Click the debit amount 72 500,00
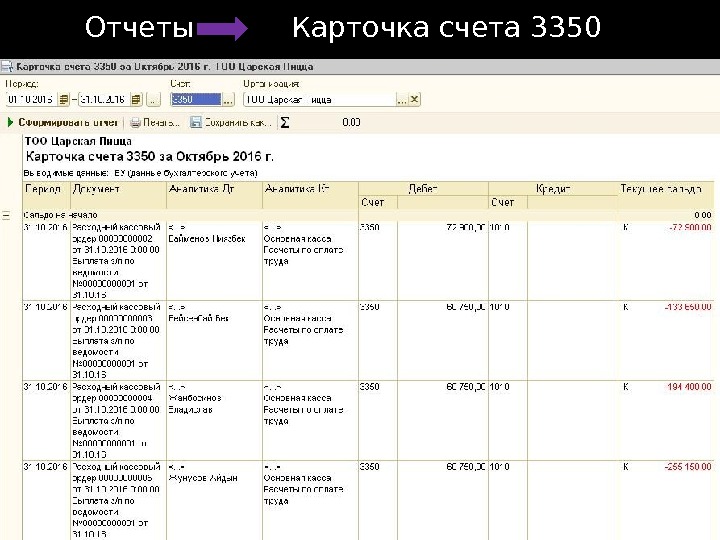The image size is (720, 540). (465, 227)
